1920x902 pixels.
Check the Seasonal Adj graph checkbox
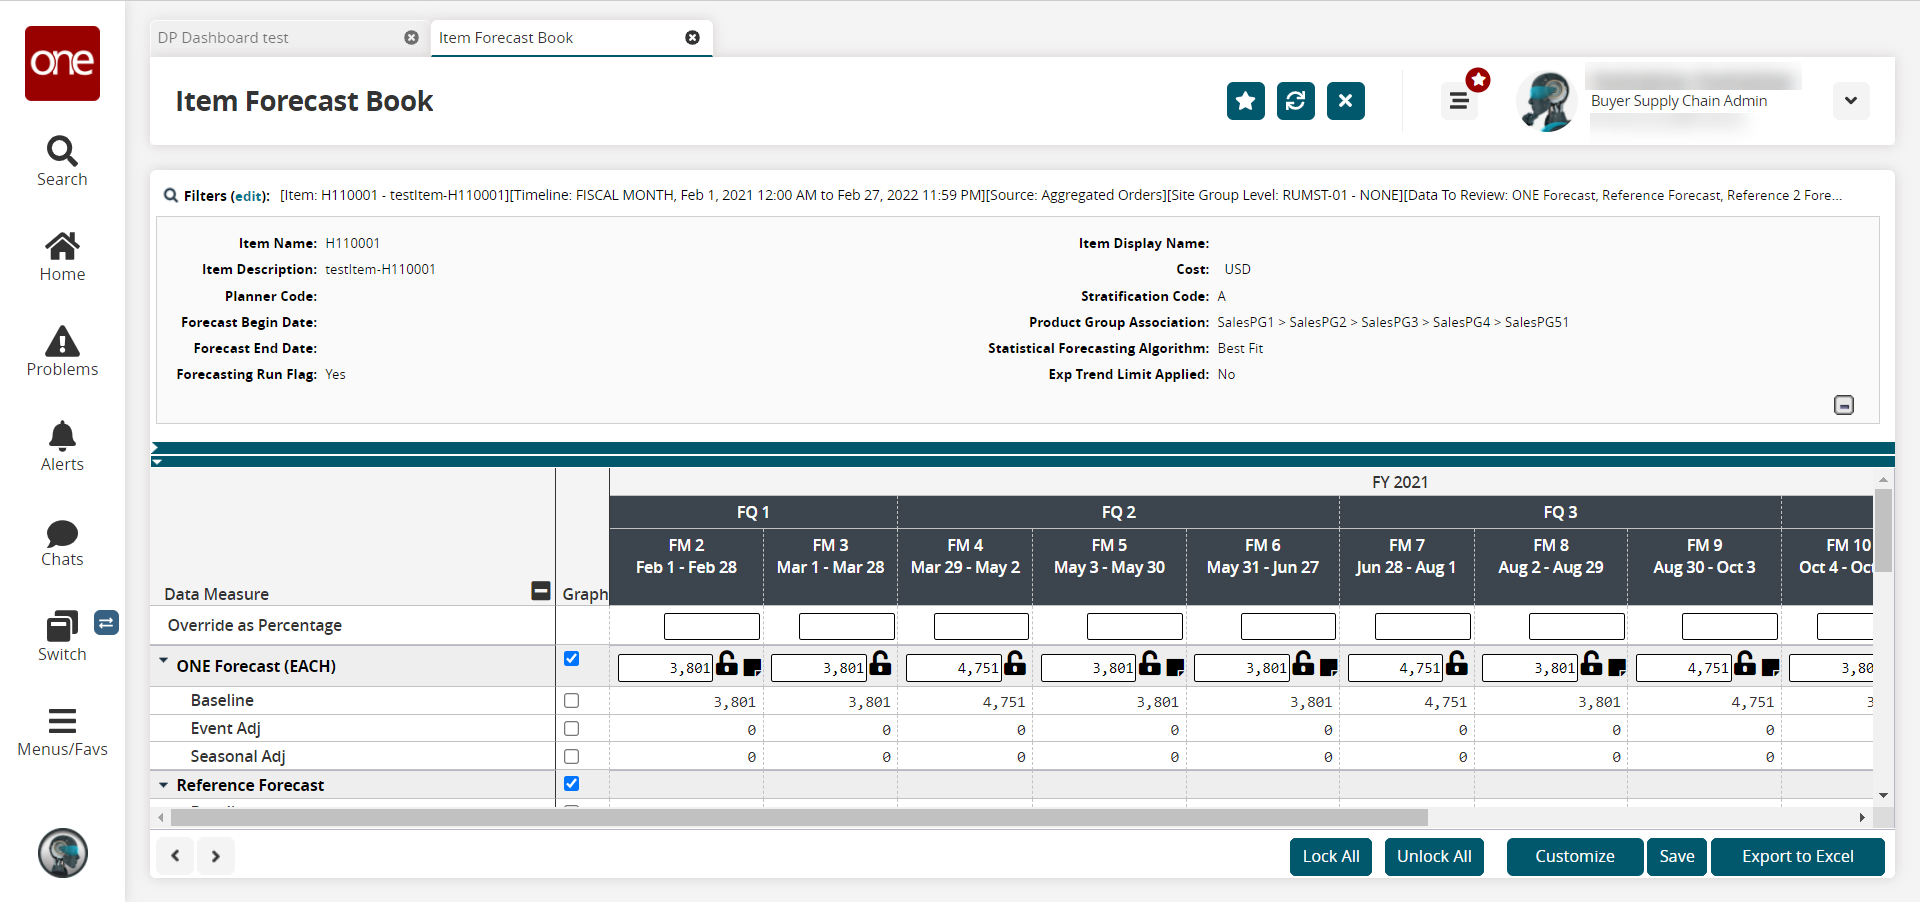pyautogui.click(x=571, y=757)
